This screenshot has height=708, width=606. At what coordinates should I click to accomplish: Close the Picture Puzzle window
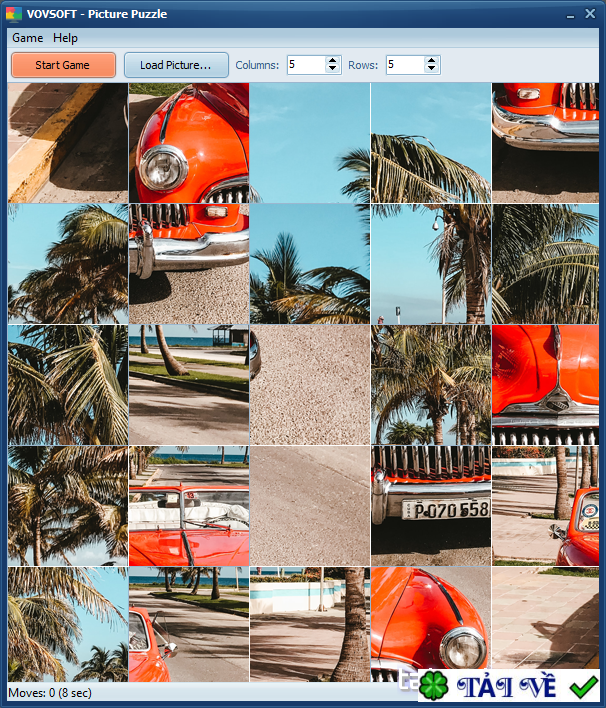[x=590, y=14]
